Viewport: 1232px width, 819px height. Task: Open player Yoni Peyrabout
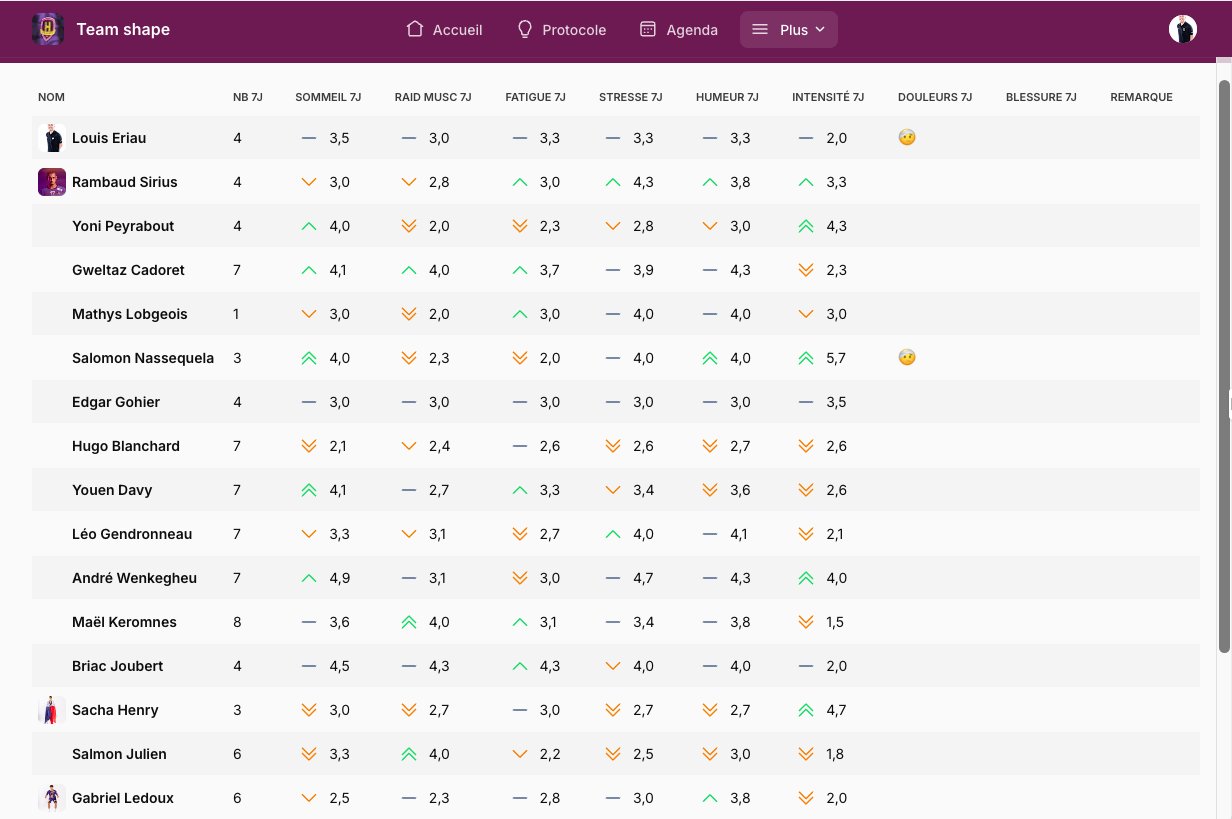[123, 226]
